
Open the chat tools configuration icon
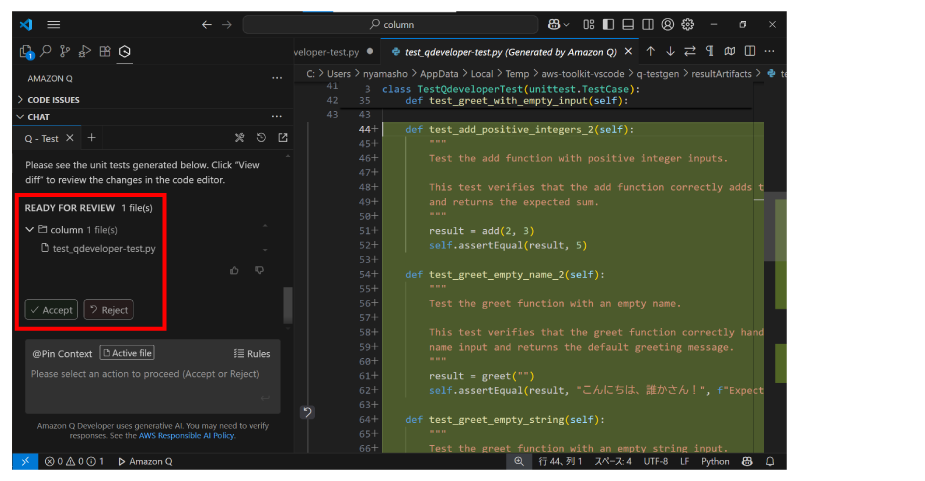pos(239,138)
